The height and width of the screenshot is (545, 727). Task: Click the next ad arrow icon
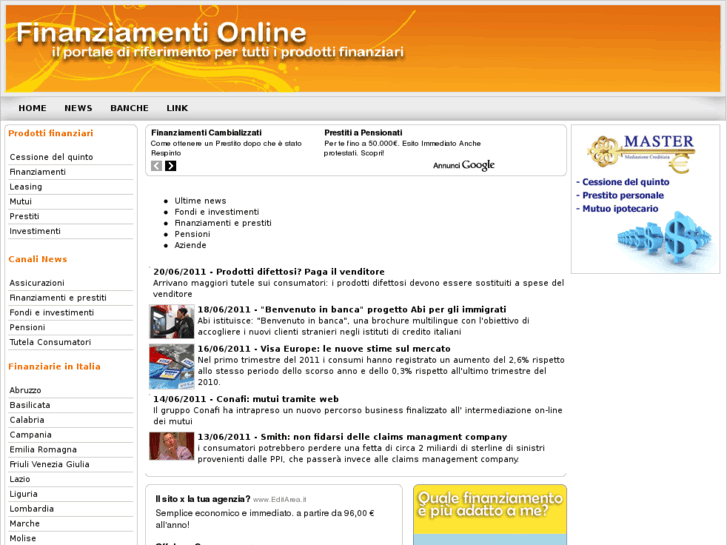(170, 166)
